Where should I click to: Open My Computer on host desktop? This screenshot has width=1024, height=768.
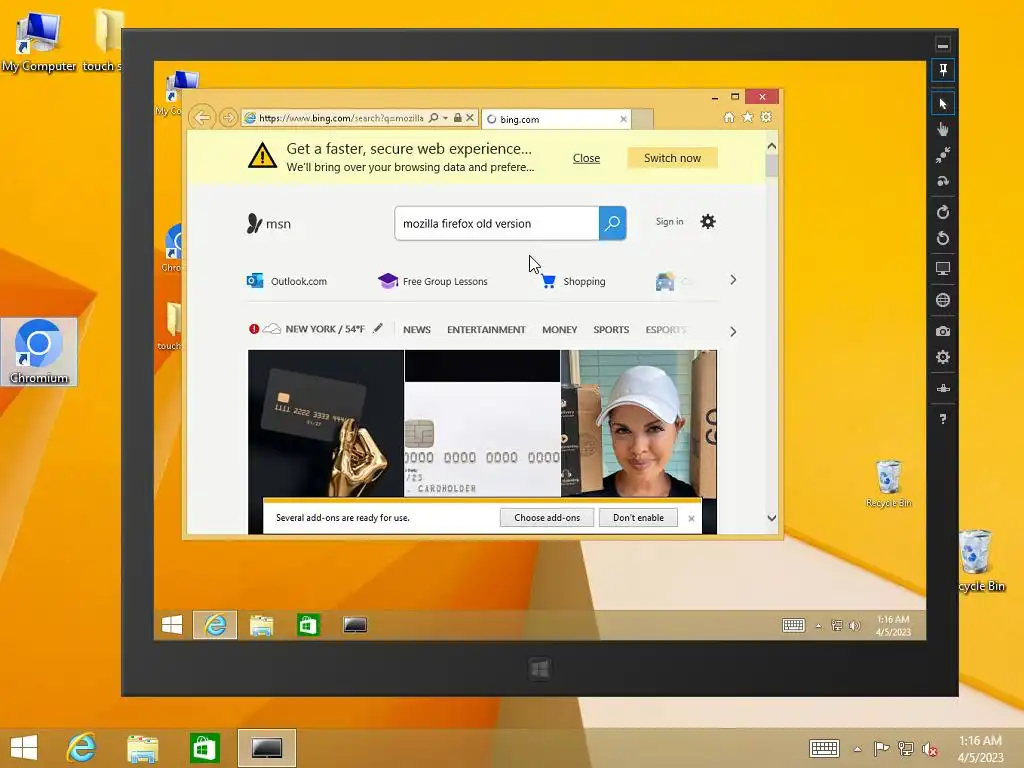click(x=39, y=40)
